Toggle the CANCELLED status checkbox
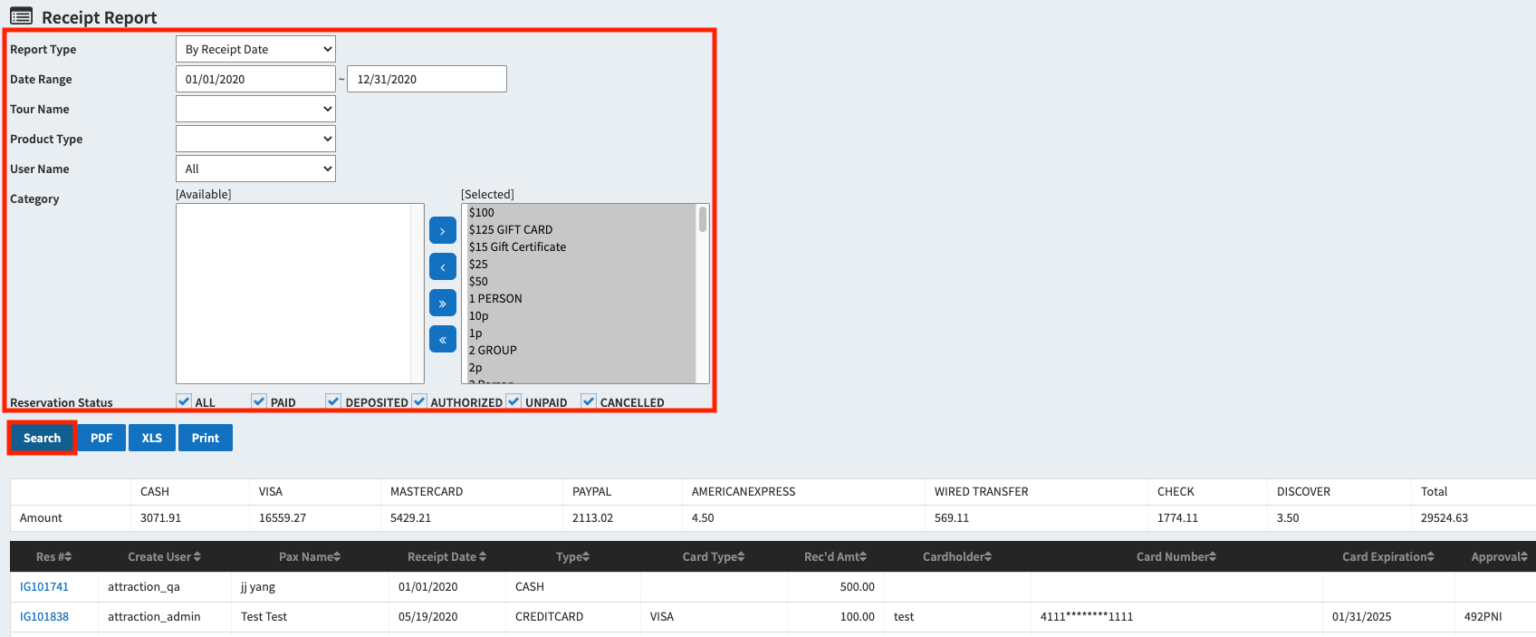 (x=589, y=401)
